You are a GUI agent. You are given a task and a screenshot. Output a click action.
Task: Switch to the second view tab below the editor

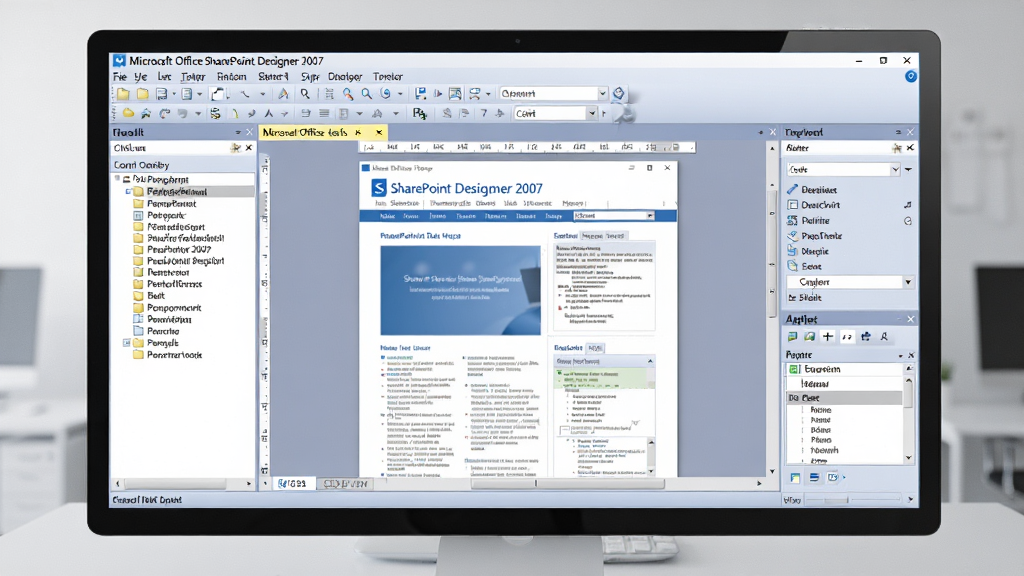click(x=345, y=484)
